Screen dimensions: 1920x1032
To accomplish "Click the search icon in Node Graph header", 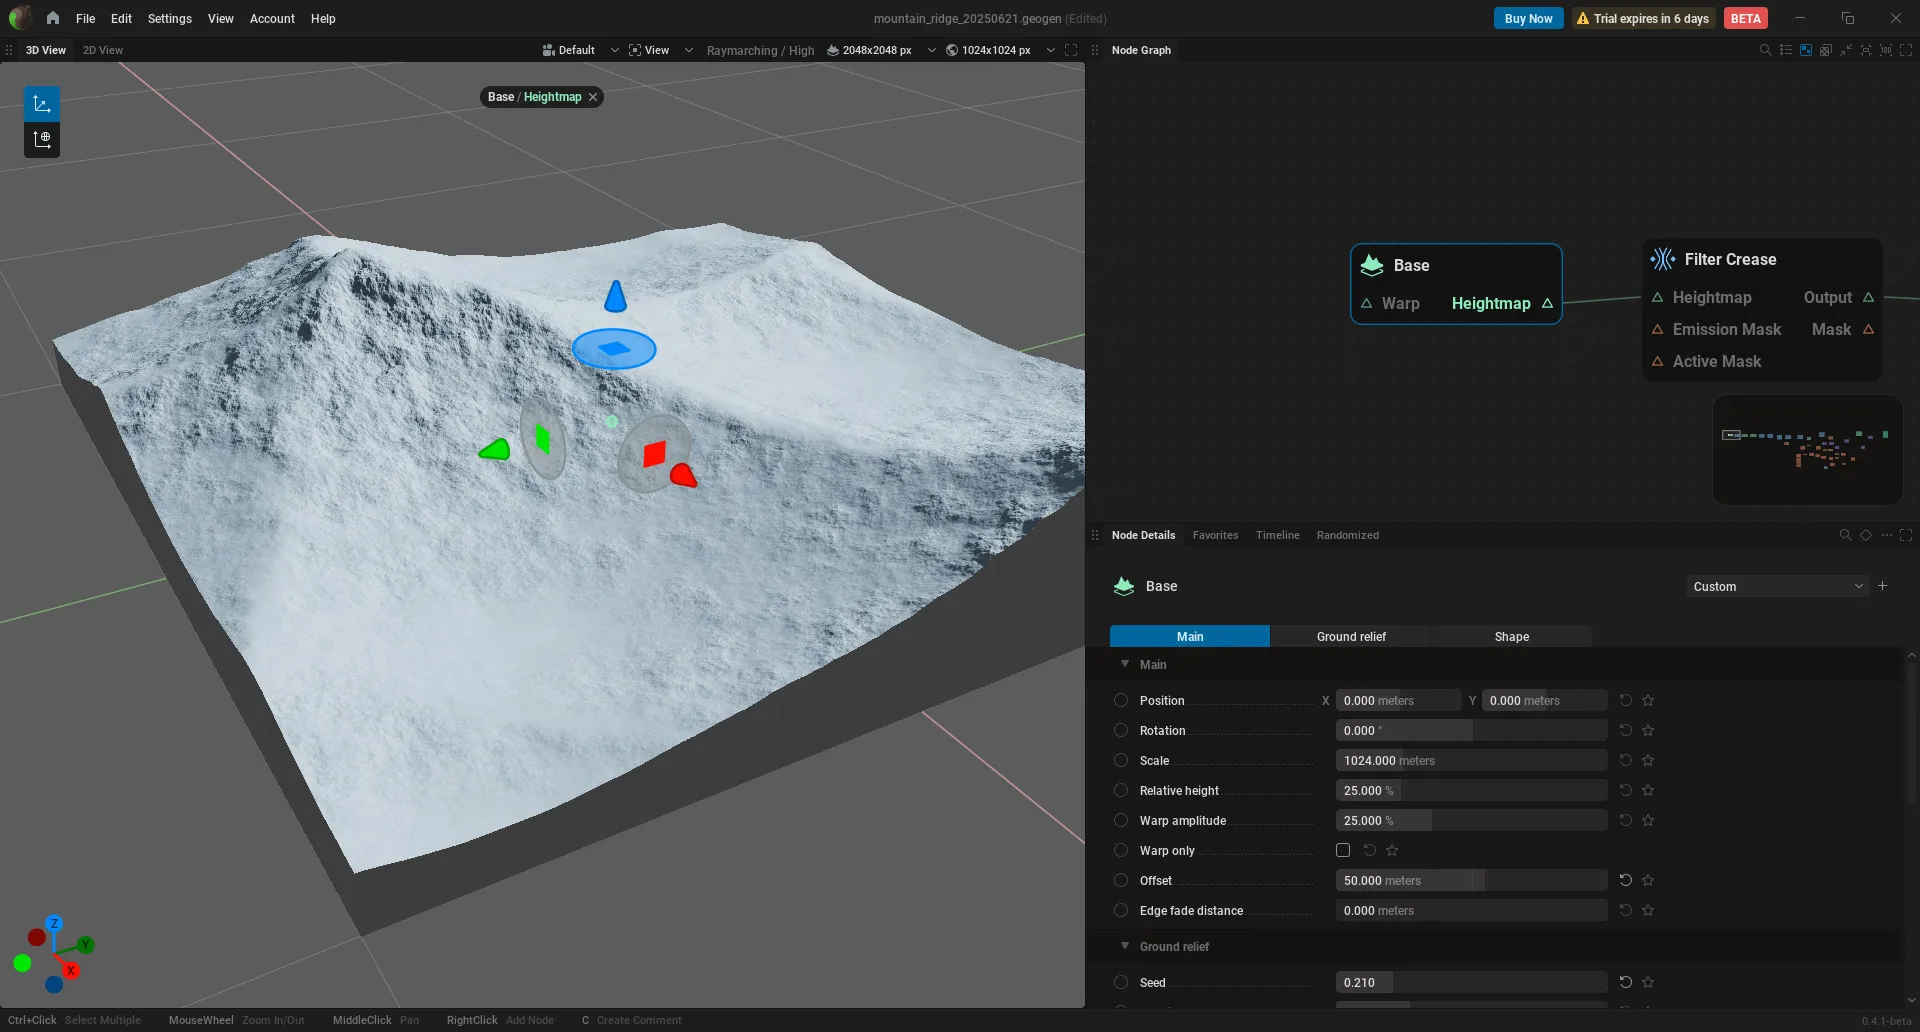I will coord(1765,50).
